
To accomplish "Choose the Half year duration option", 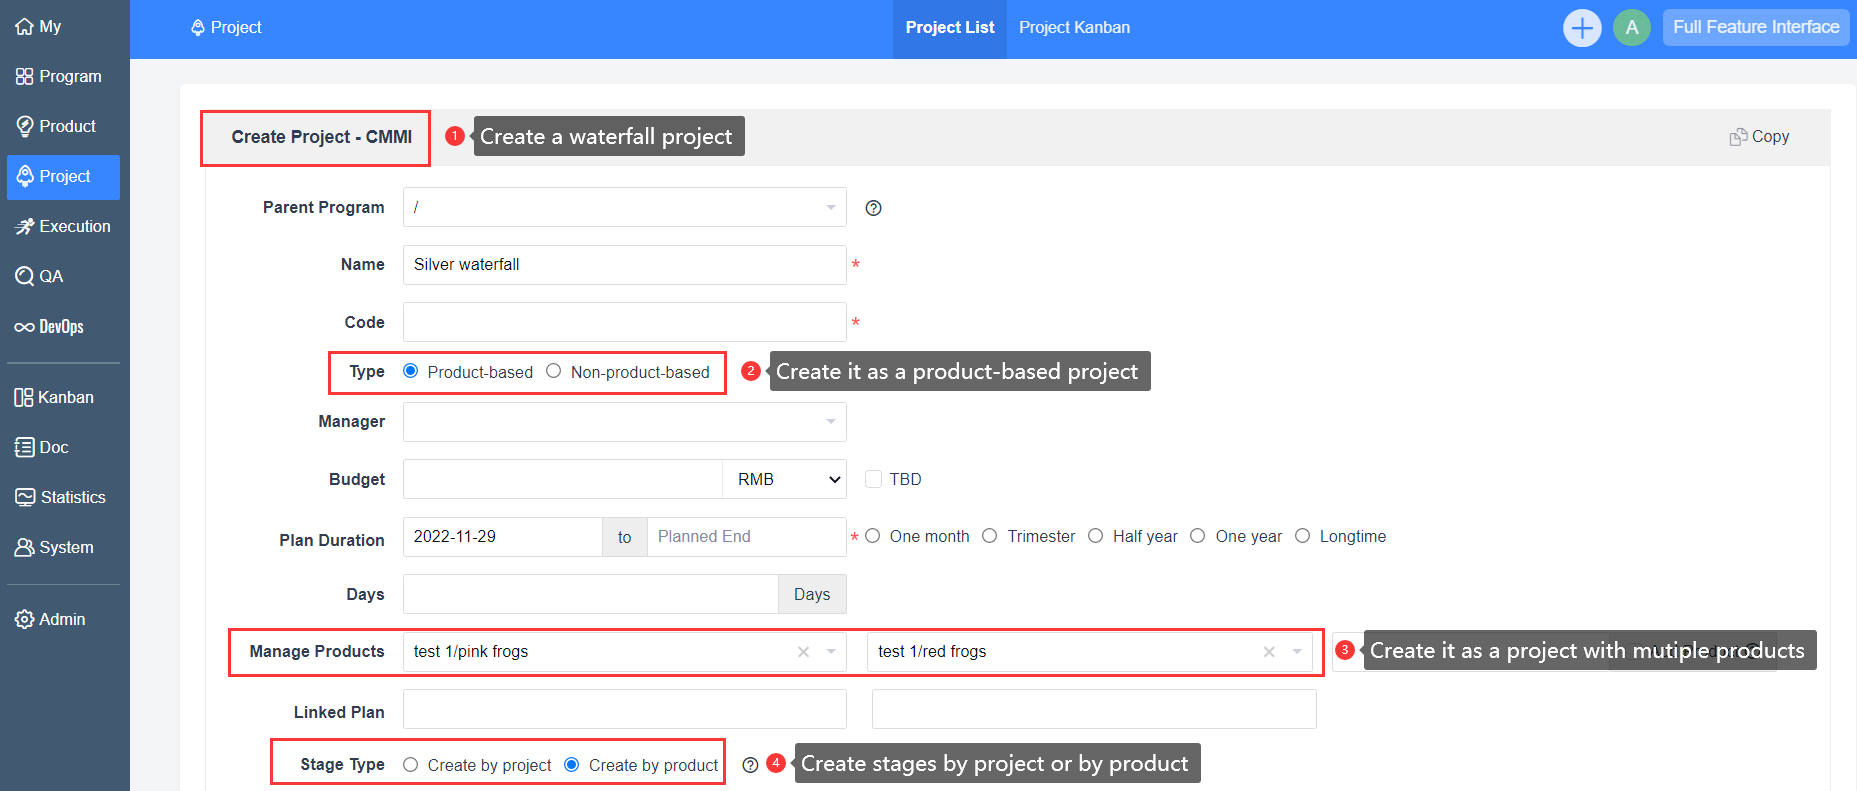I will 1096,536.
